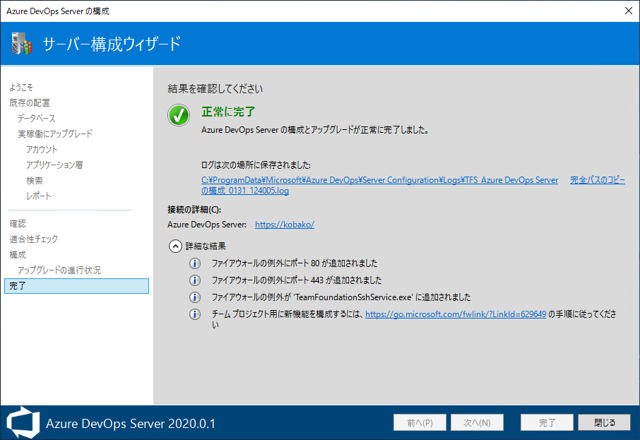Click info icon beside チーム プロジェクト message
This screenshot has height=440, width=640.
[x=195, y=314]
